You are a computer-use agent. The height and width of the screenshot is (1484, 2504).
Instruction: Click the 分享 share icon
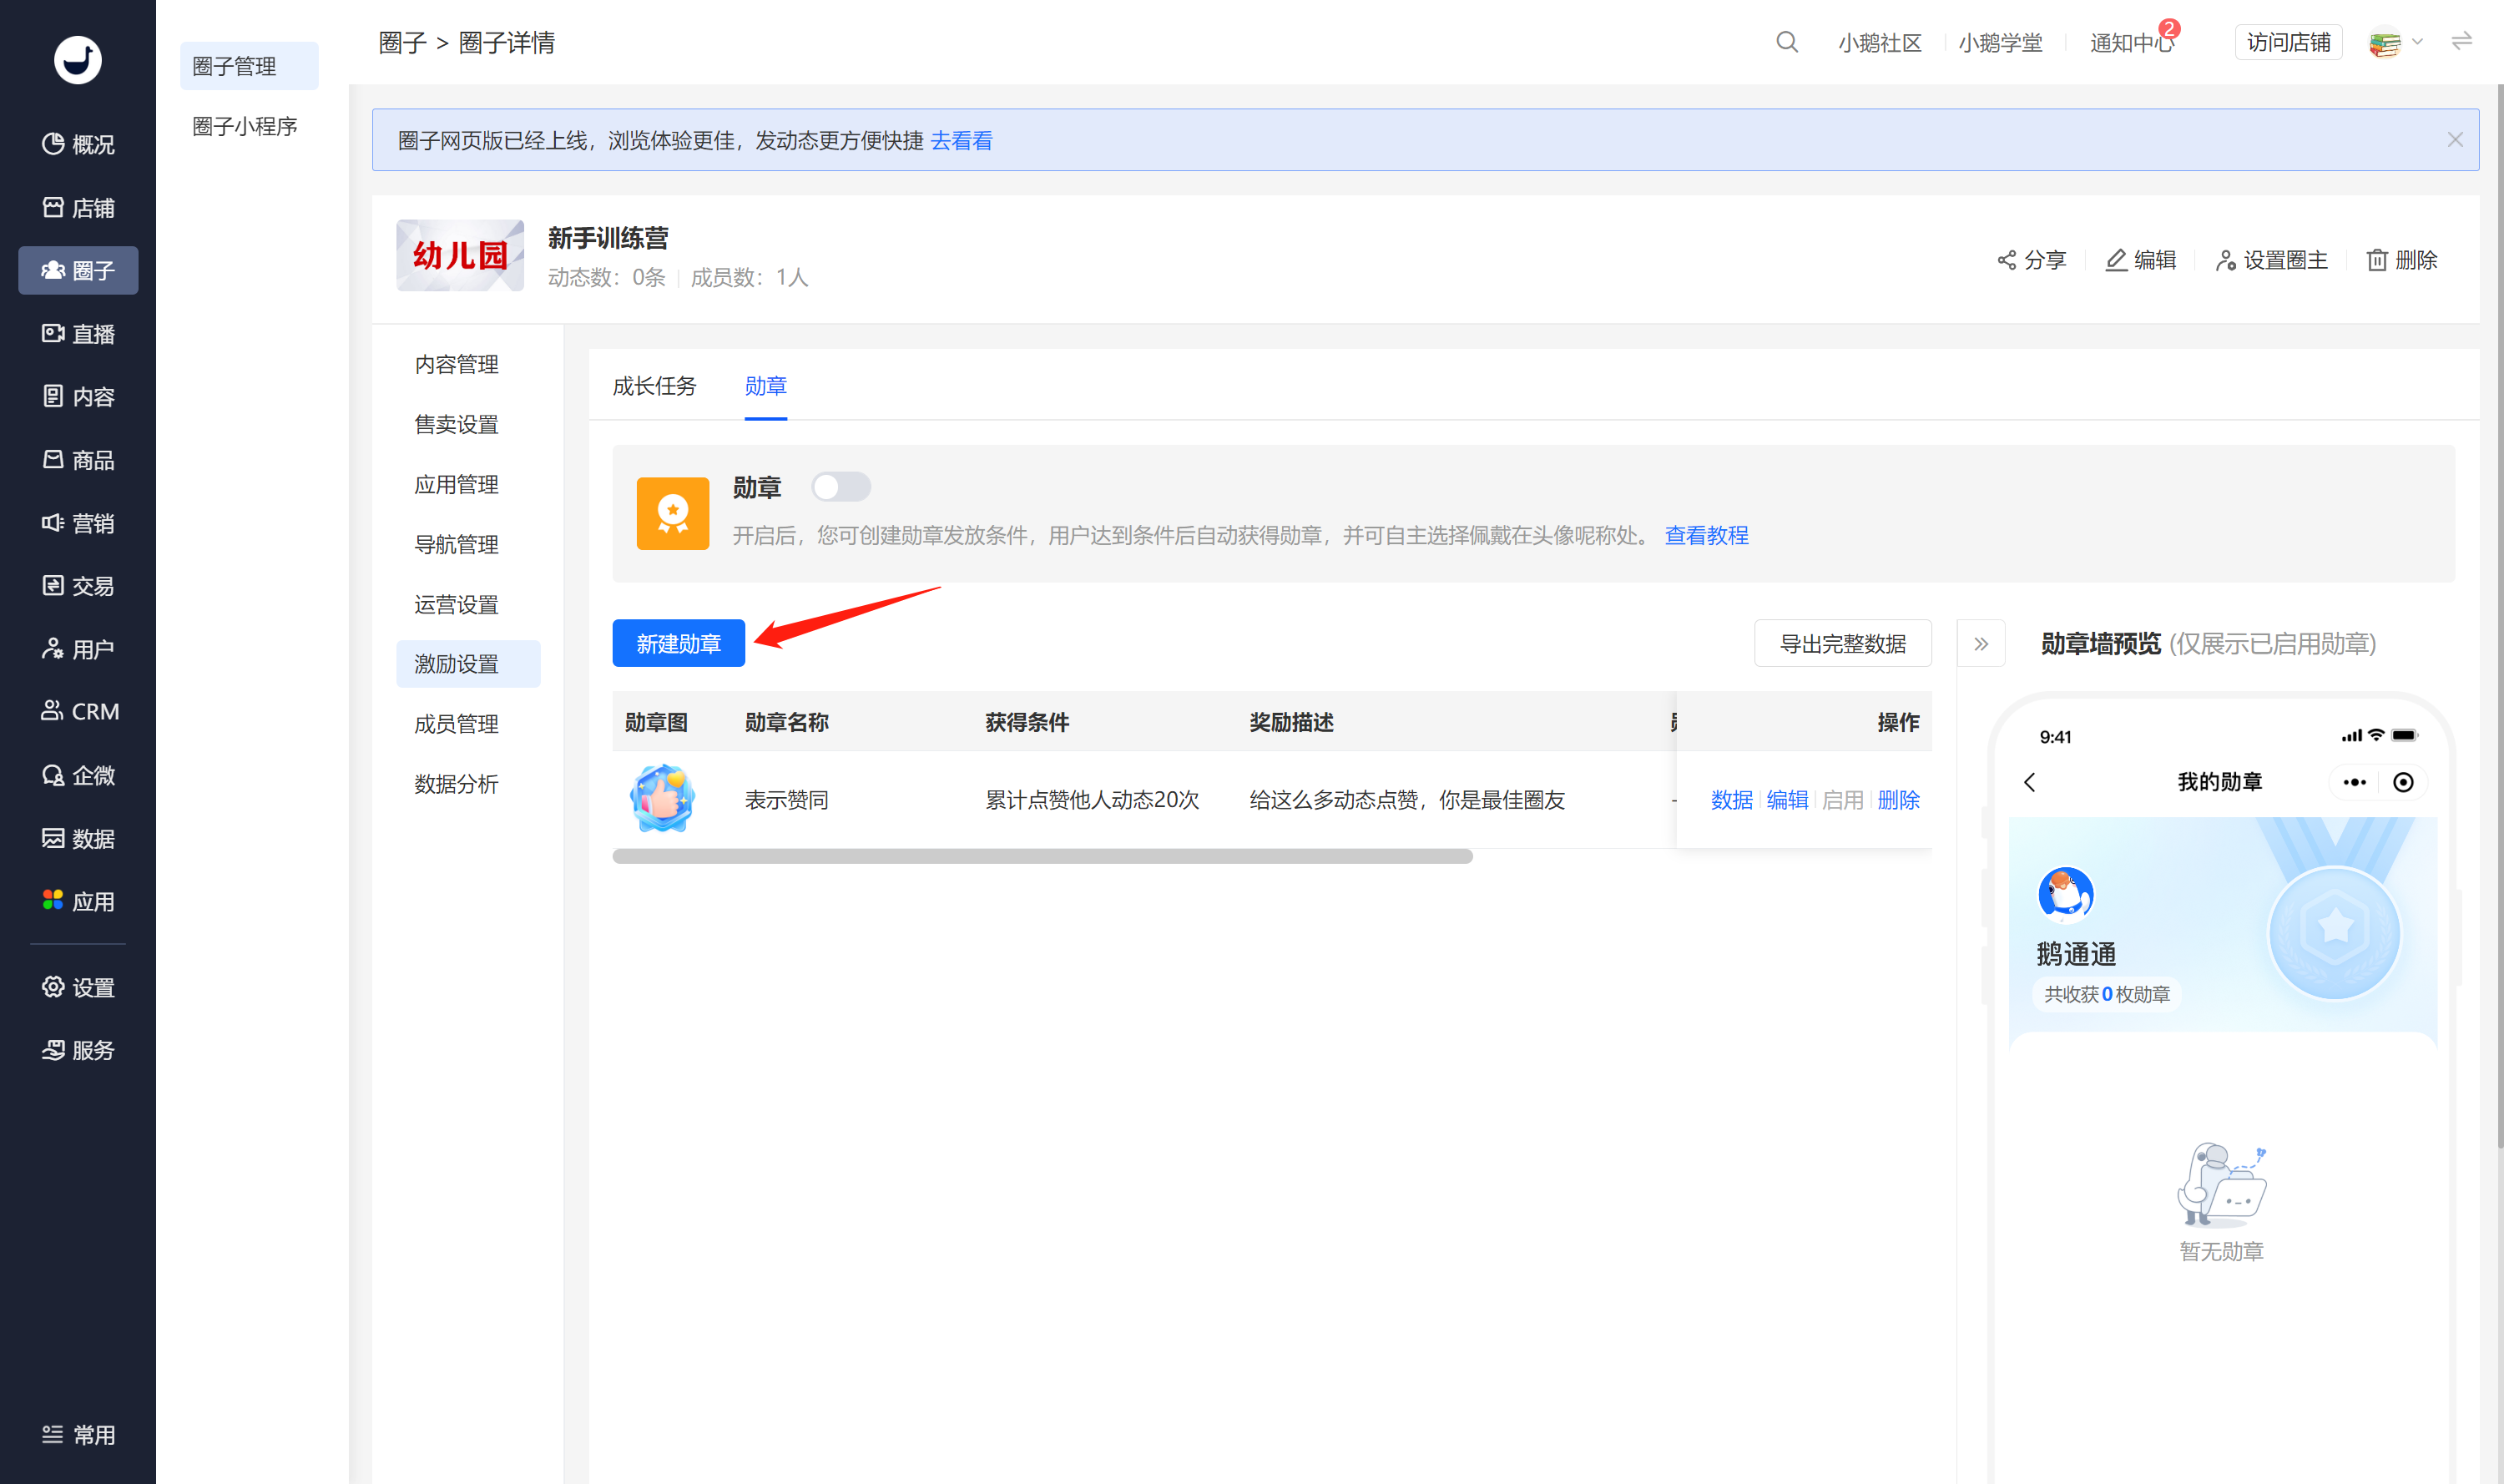(2006, 260)
